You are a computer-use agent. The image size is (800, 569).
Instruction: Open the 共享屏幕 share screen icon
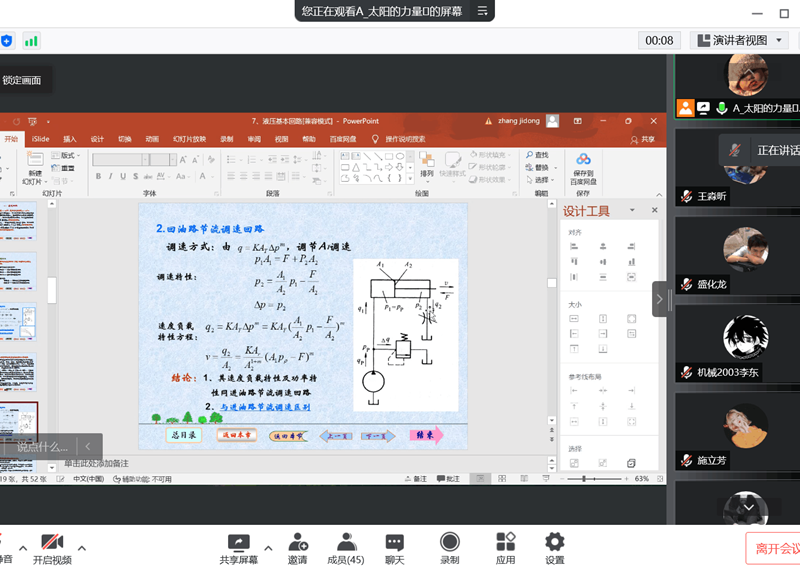[238, 543]
